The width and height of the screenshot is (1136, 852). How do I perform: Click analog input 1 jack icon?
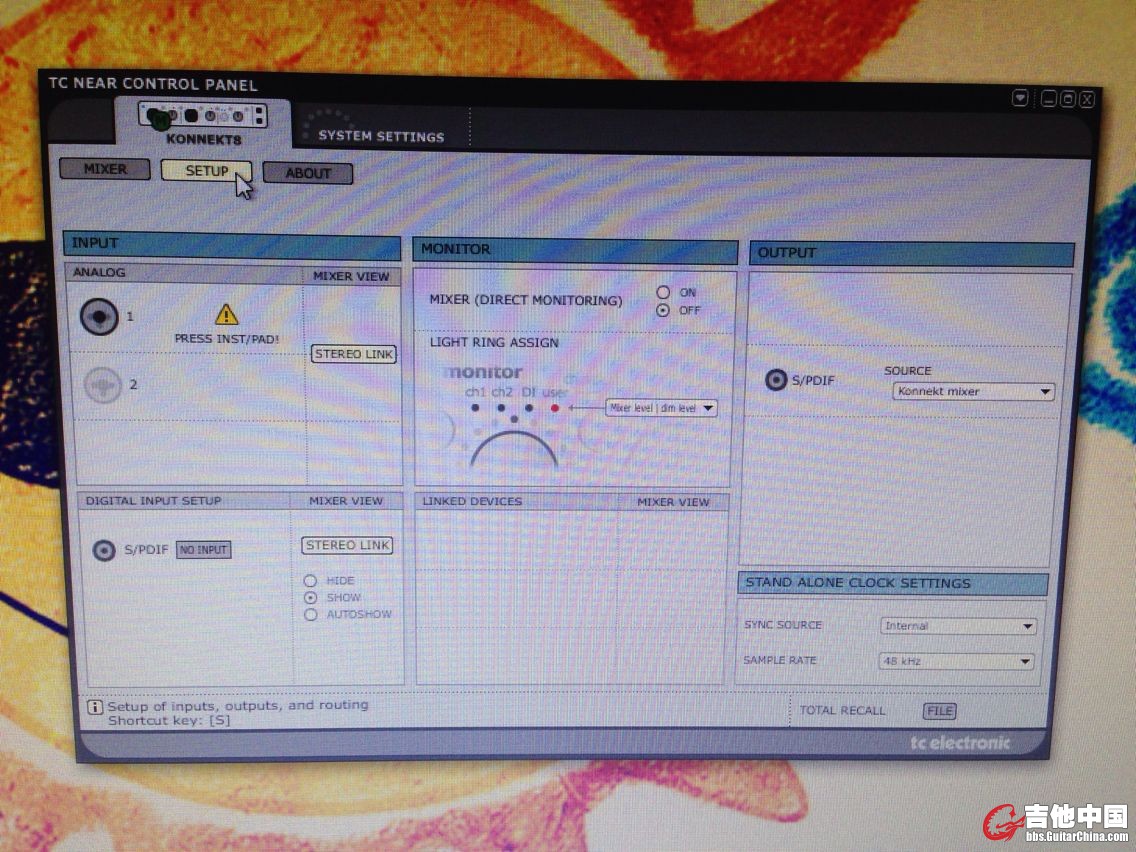click(99, 317)
